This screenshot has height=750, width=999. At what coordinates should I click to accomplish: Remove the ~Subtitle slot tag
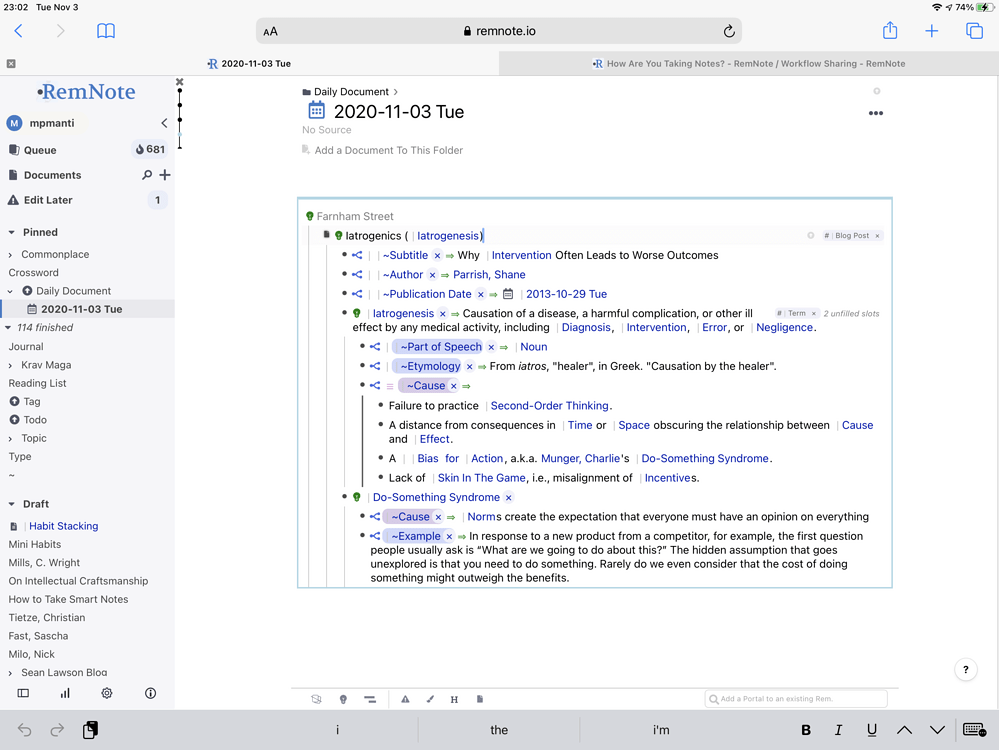437,256
